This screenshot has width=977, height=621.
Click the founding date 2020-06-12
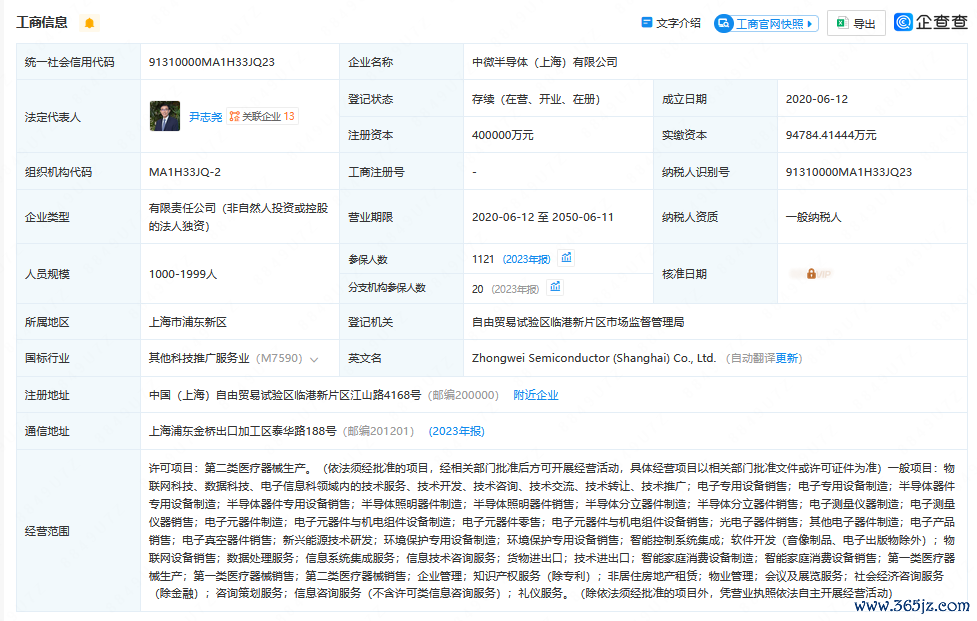tap(817, 99)
